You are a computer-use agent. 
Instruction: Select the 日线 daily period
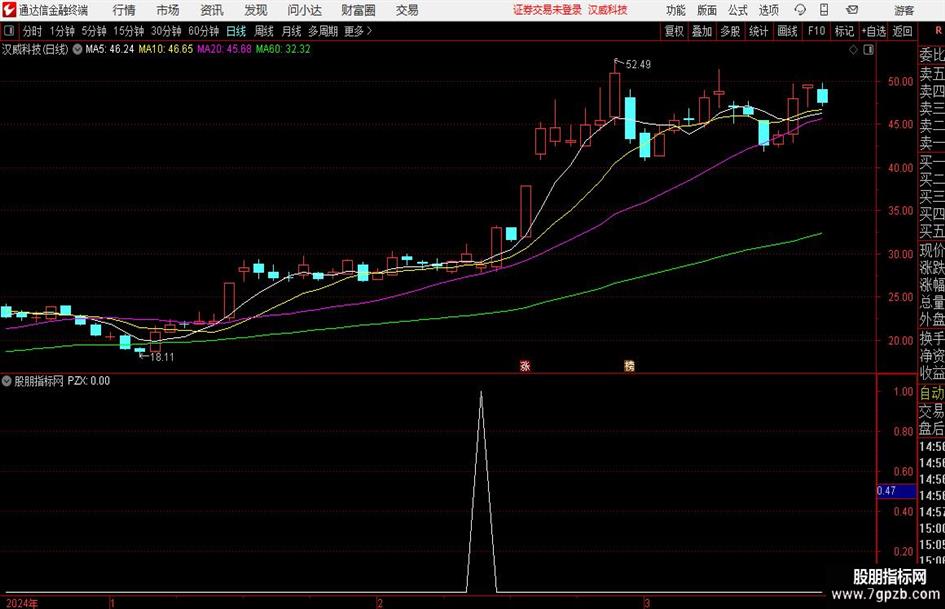(x=236, y=31)
